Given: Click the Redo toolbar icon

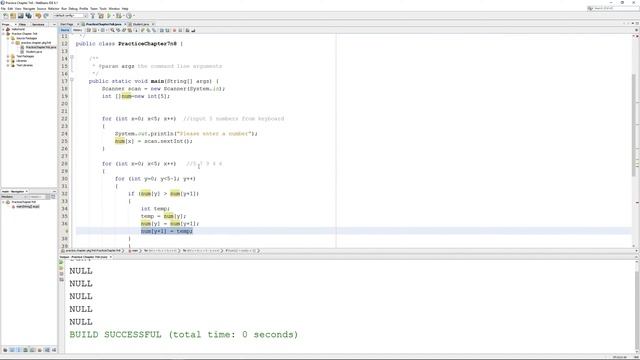Looking at the screenshot, I should pos(46,16).
